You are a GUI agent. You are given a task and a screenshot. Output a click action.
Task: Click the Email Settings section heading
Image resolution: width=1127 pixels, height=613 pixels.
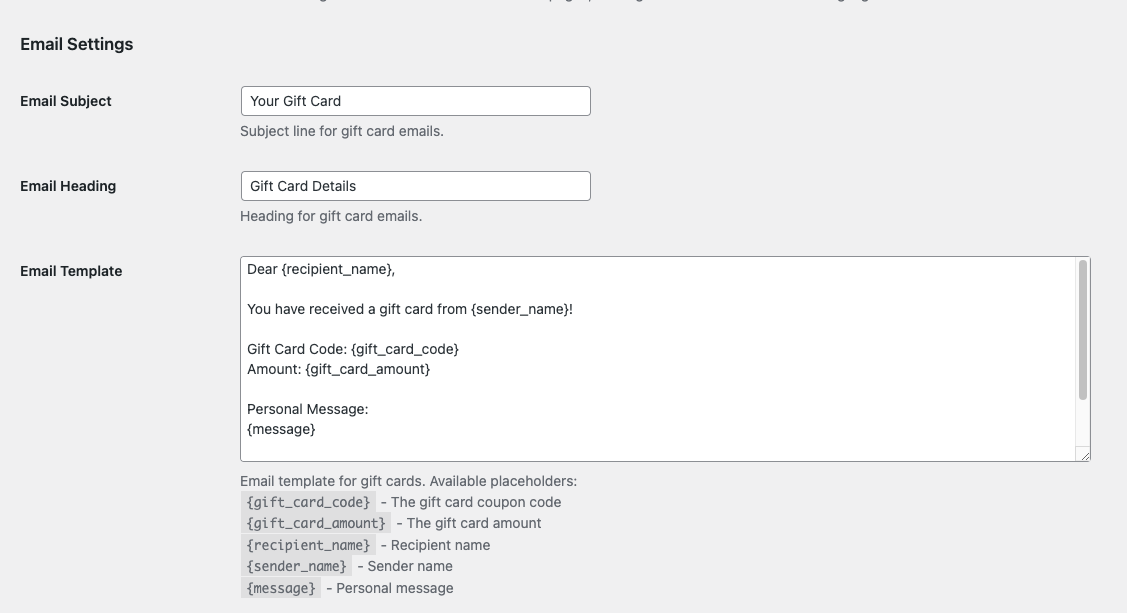click(x=77, y=44)
